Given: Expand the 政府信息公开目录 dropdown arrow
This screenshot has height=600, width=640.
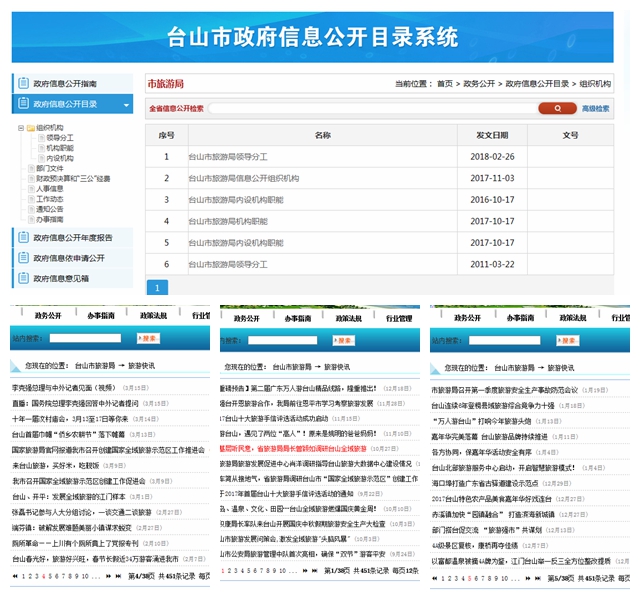Looking at the screenshot, I should (126, 104).
